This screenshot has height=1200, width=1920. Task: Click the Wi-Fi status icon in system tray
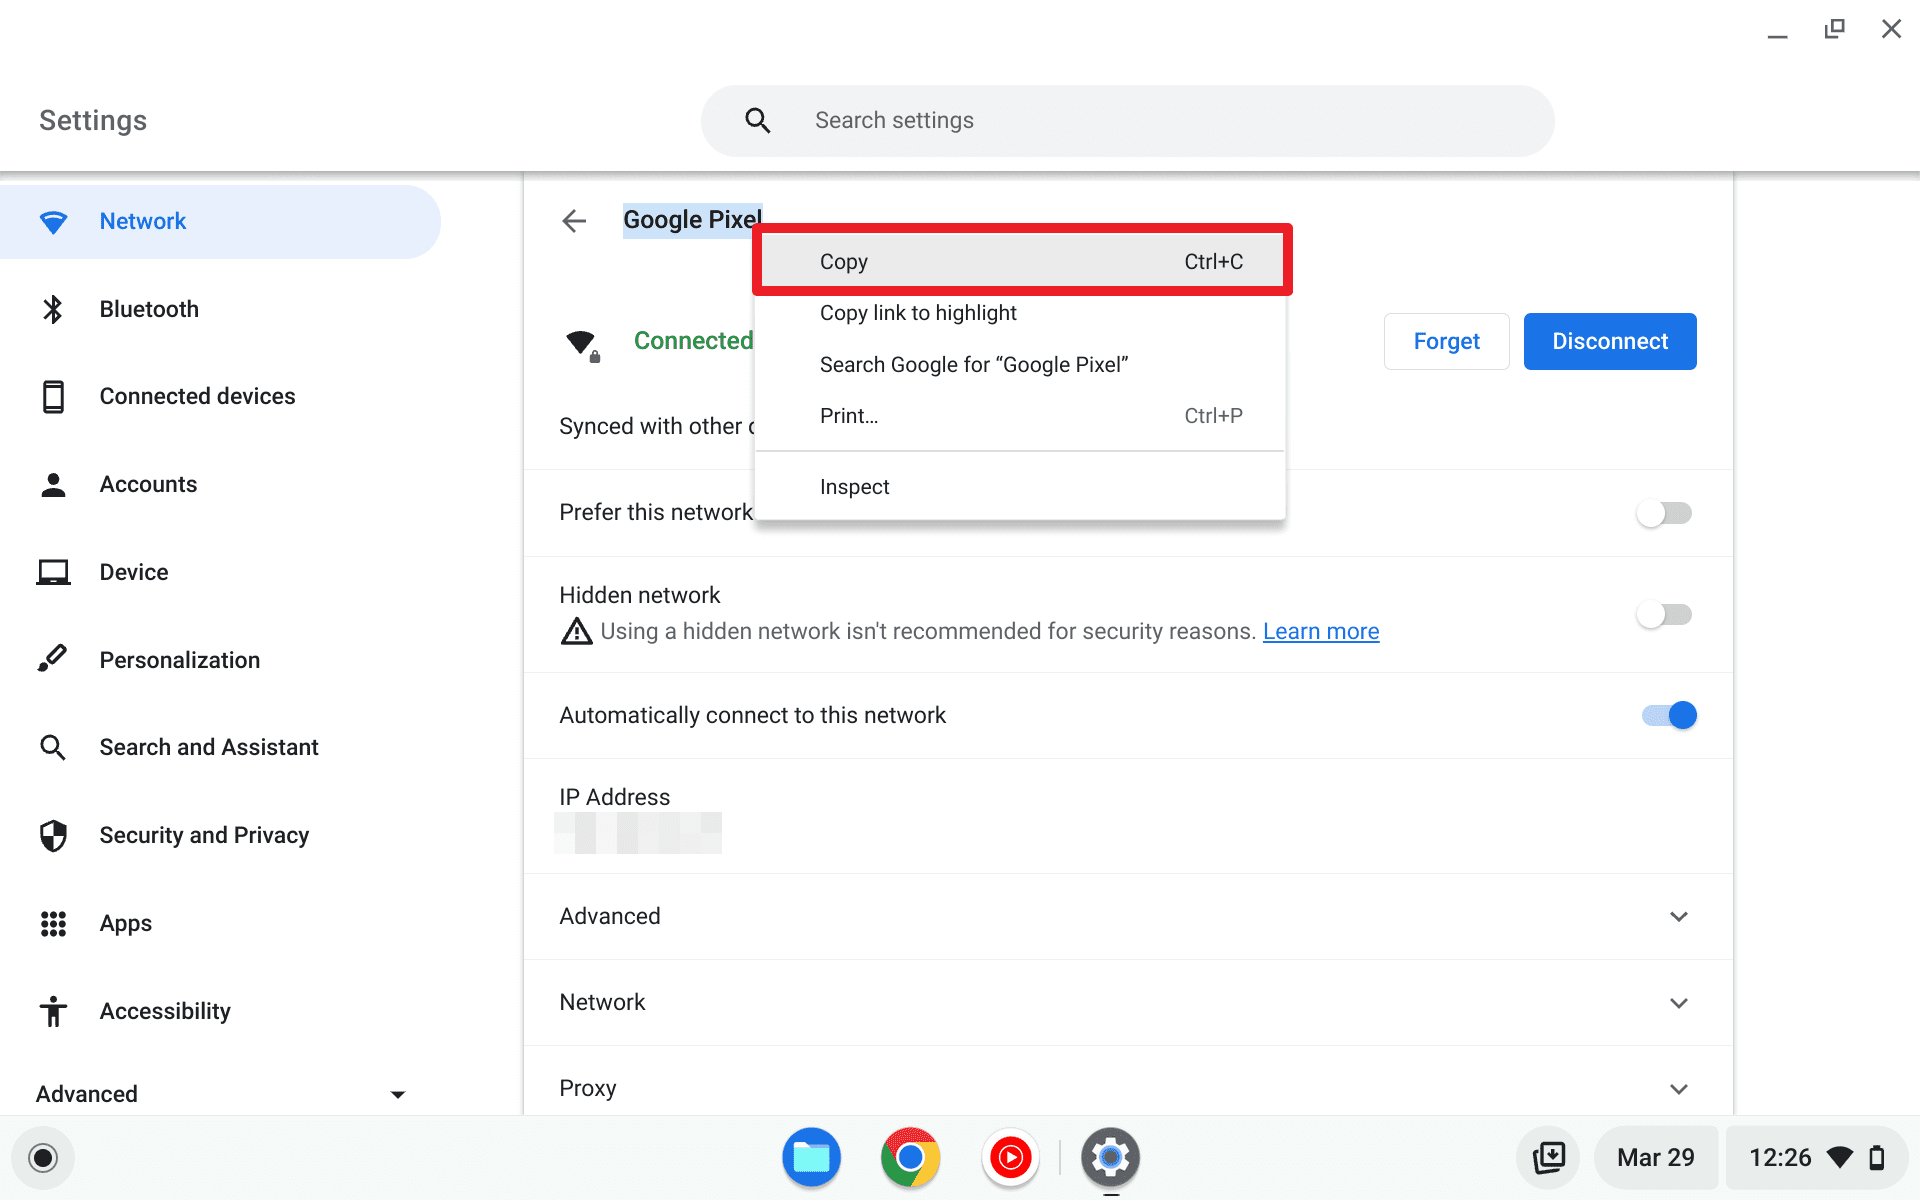(x=1840, y=1158)
